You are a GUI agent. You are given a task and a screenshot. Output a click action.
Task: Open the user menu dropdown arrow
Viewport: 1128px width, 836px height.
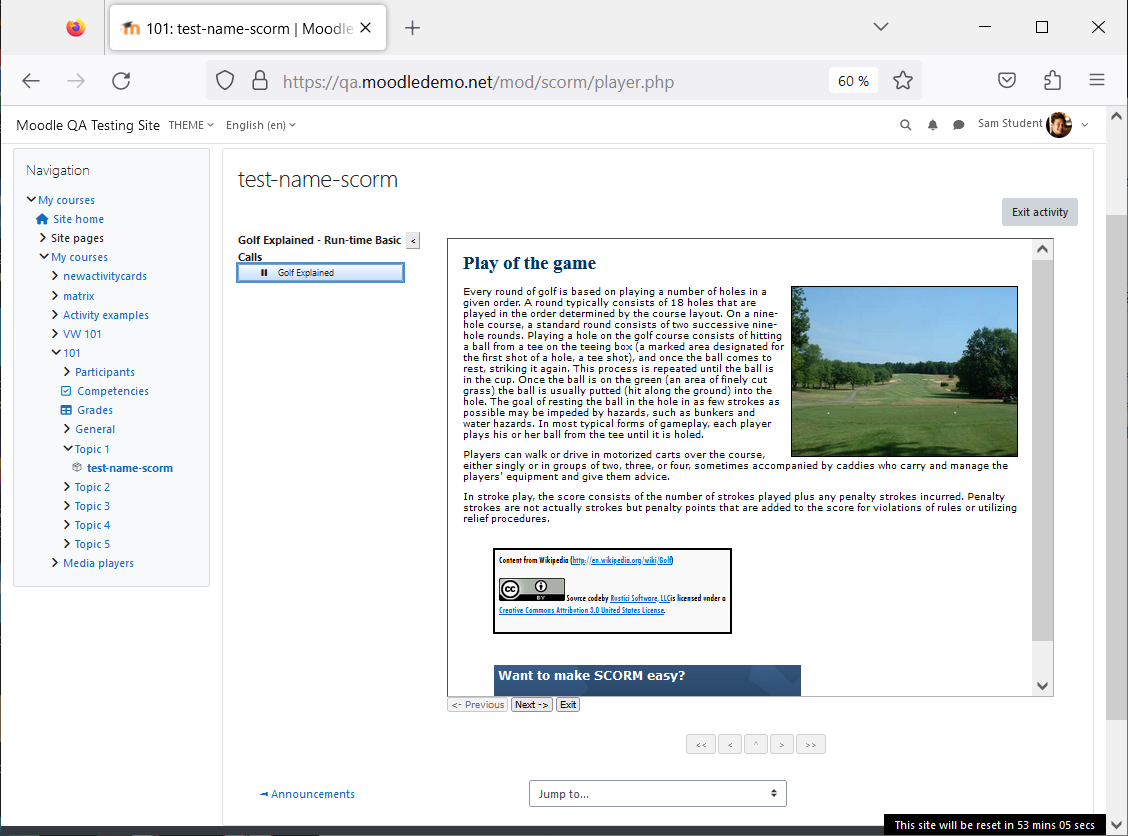(1085, 125)
